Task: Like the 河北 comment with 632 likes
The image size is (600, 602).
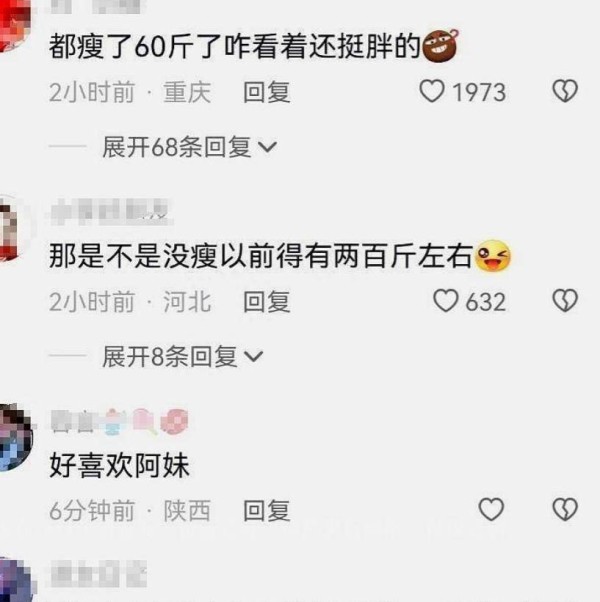Action: (445, 300)
